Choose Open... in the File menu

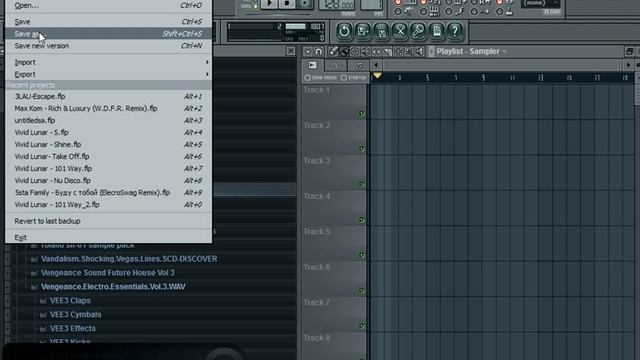[109, 5]
